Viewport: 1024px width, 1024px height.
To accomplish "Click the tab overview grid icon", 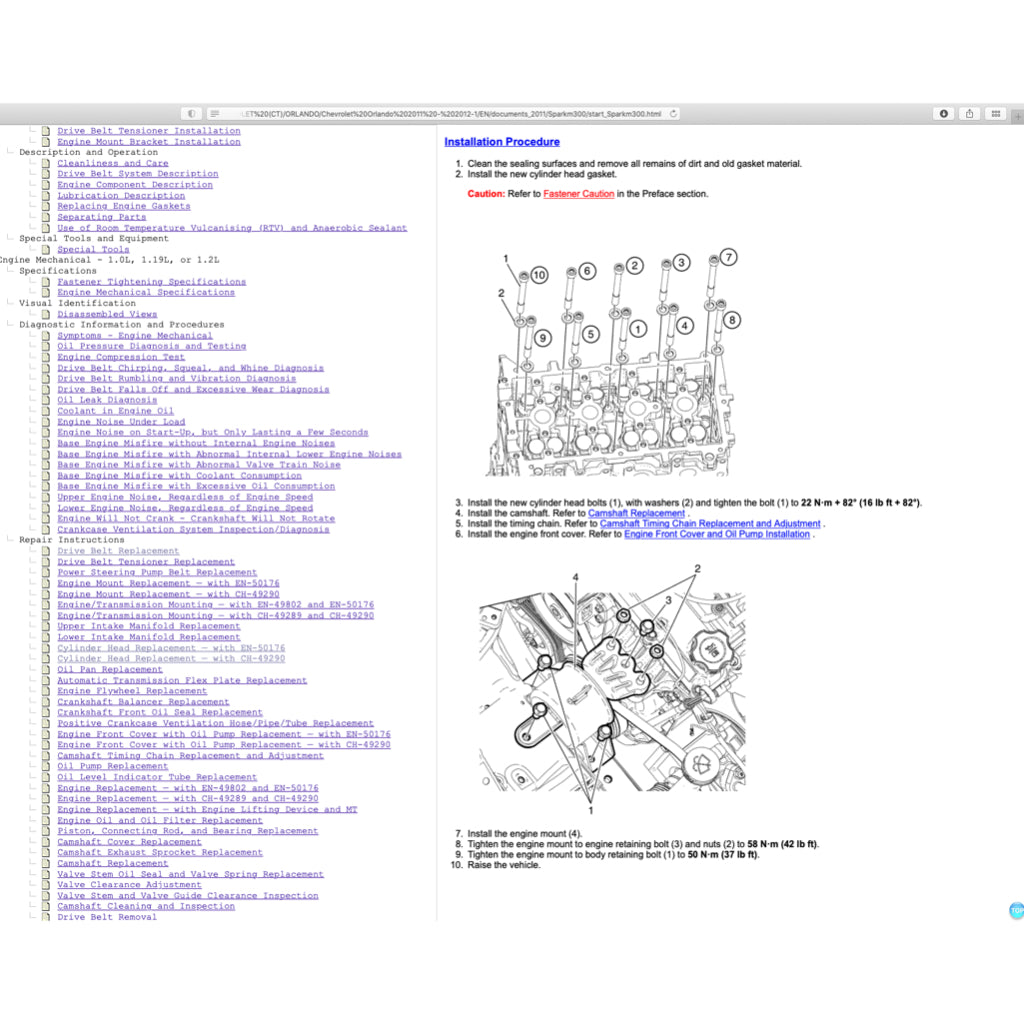I will [x=995, y=113].
